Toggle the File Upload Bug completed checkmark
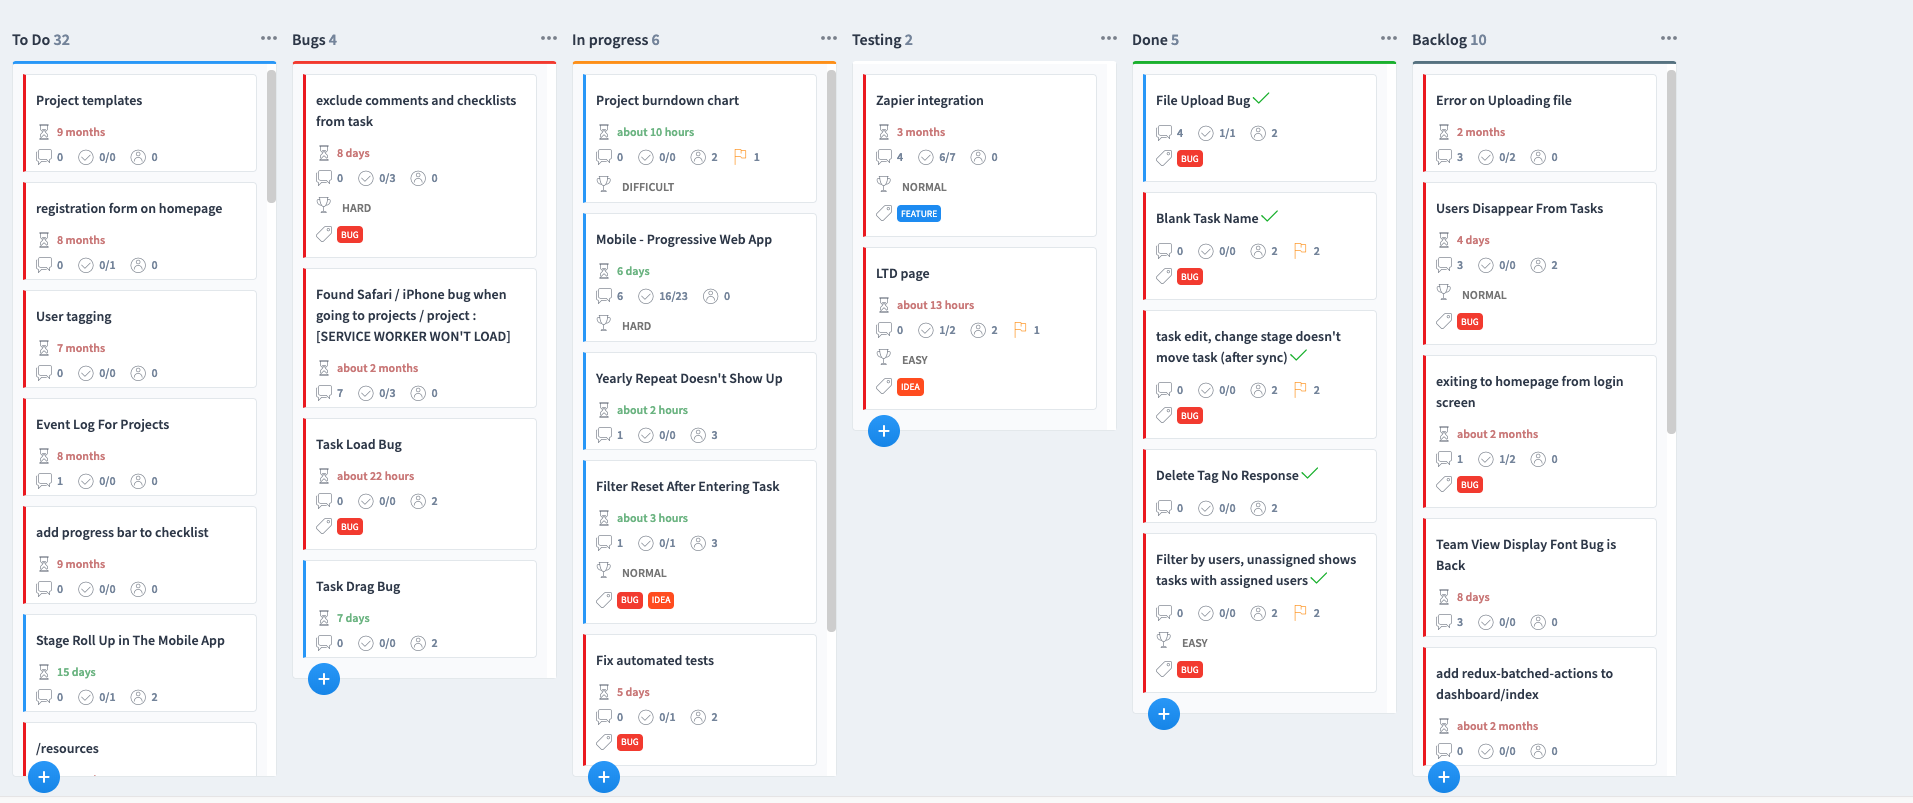The height and width of the screenshot is (803, 1913). pyautogui.click(x=1261, y=99)
